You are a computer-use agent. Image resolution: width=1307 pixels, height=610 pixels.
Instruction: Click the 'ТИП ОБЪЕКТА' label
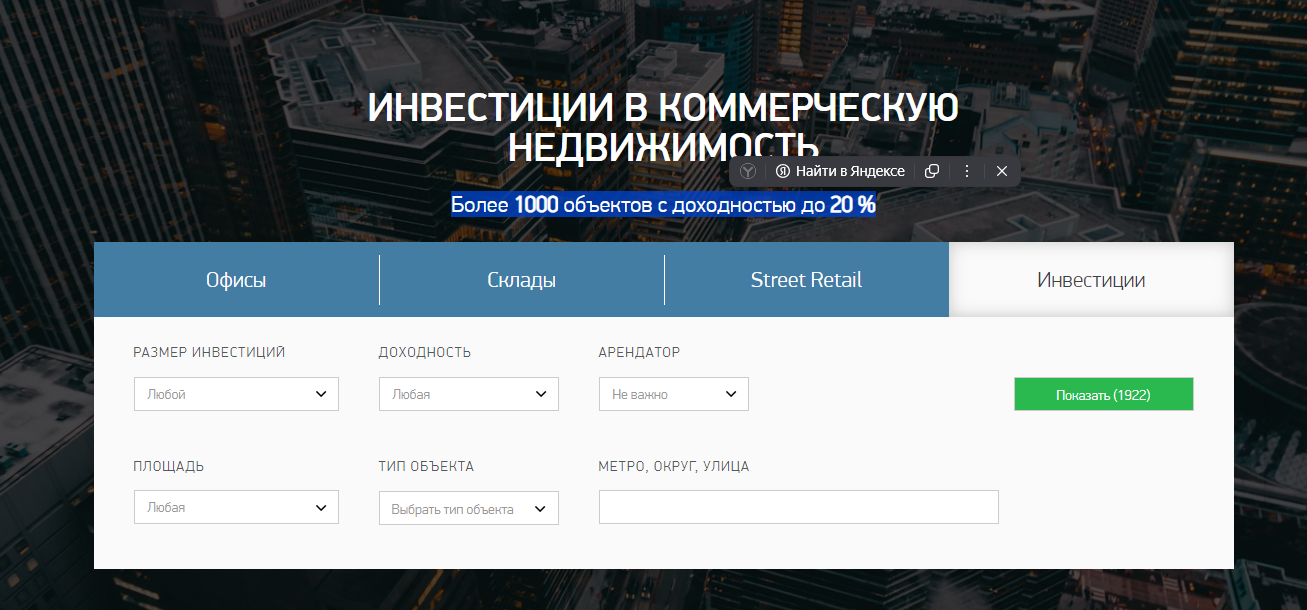[x=426, y=467]
